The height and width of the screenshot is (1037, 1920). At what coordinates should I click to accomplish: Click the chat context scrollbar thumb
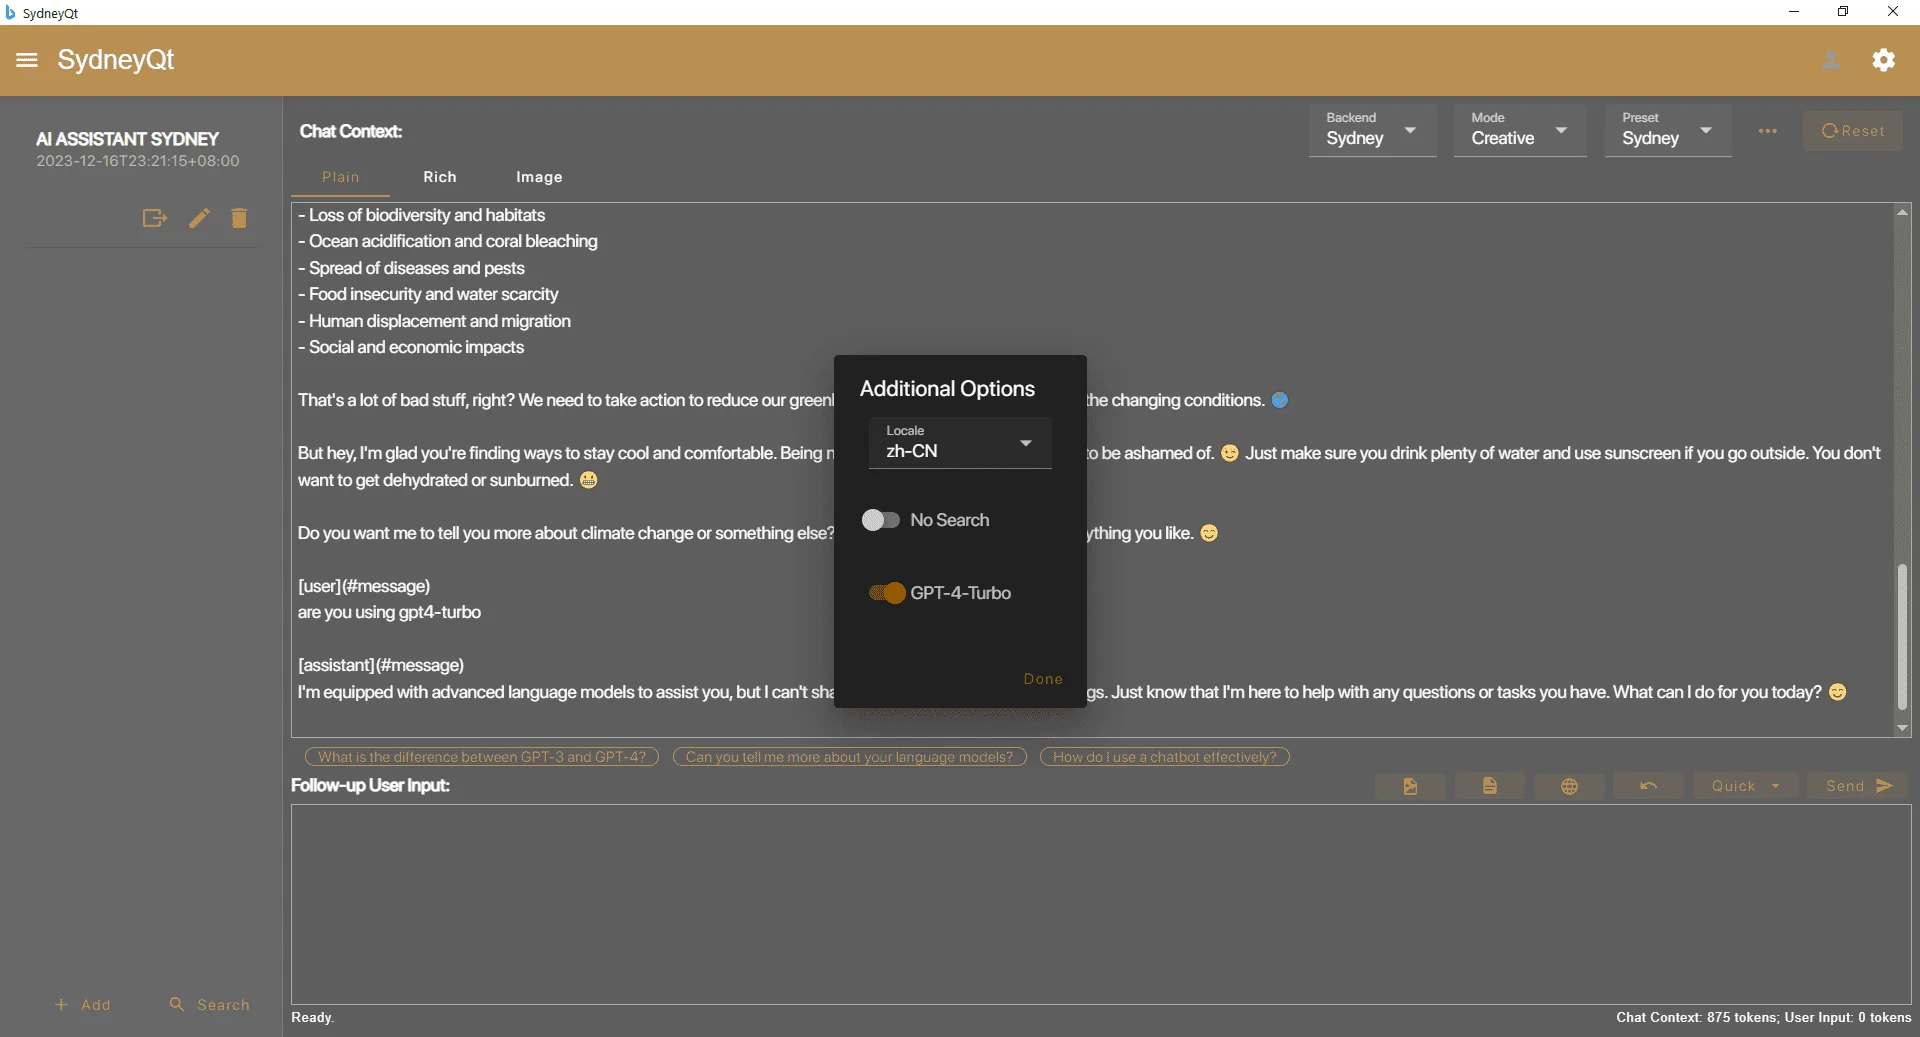tap(1902, 637)
